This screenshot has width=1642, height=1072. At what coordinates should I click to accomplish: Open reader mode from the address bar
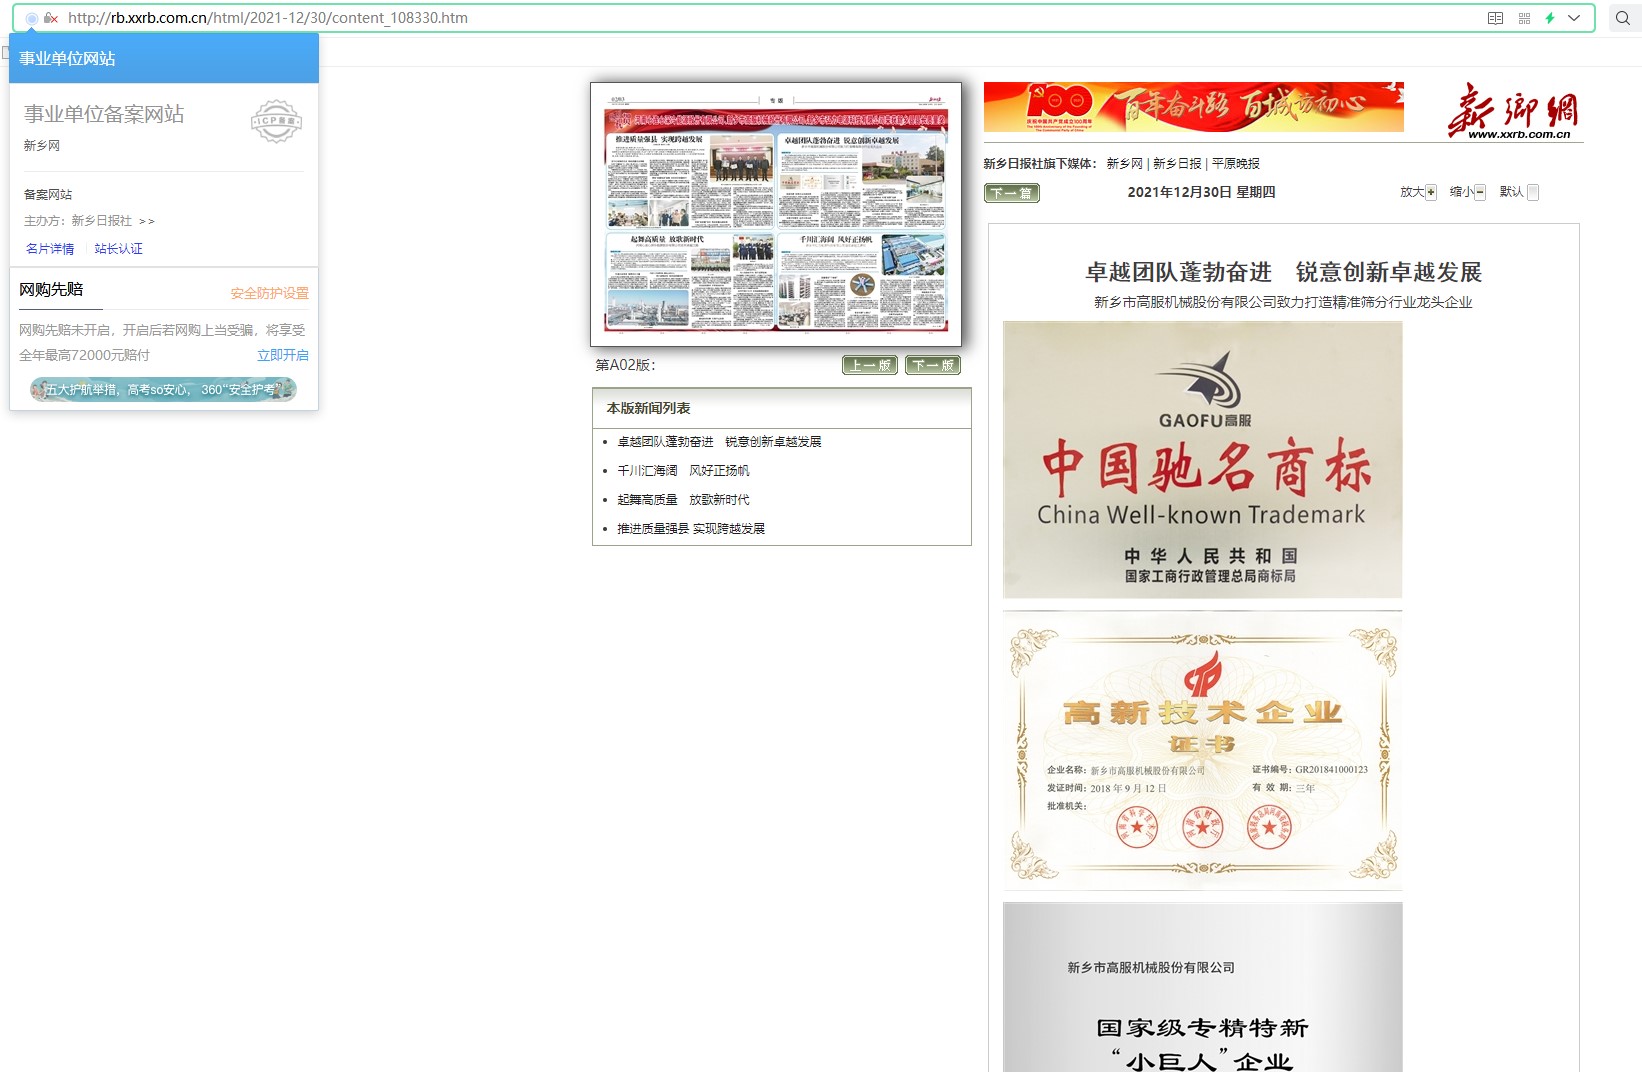pyautogui.click(x=1495, y=18)
